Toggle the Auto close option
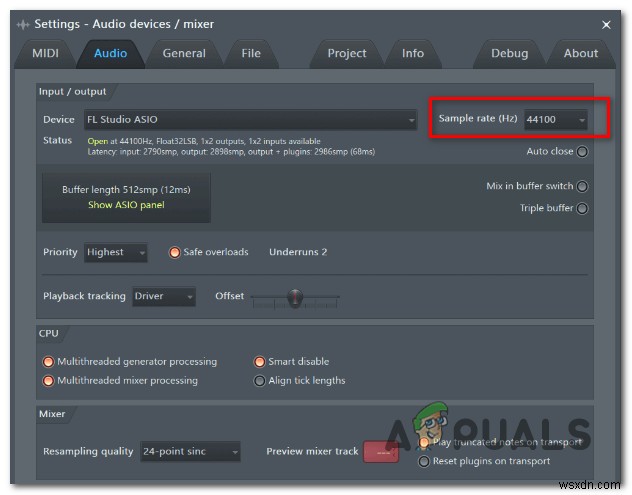632x495 pixels. [x=582, y=152]
